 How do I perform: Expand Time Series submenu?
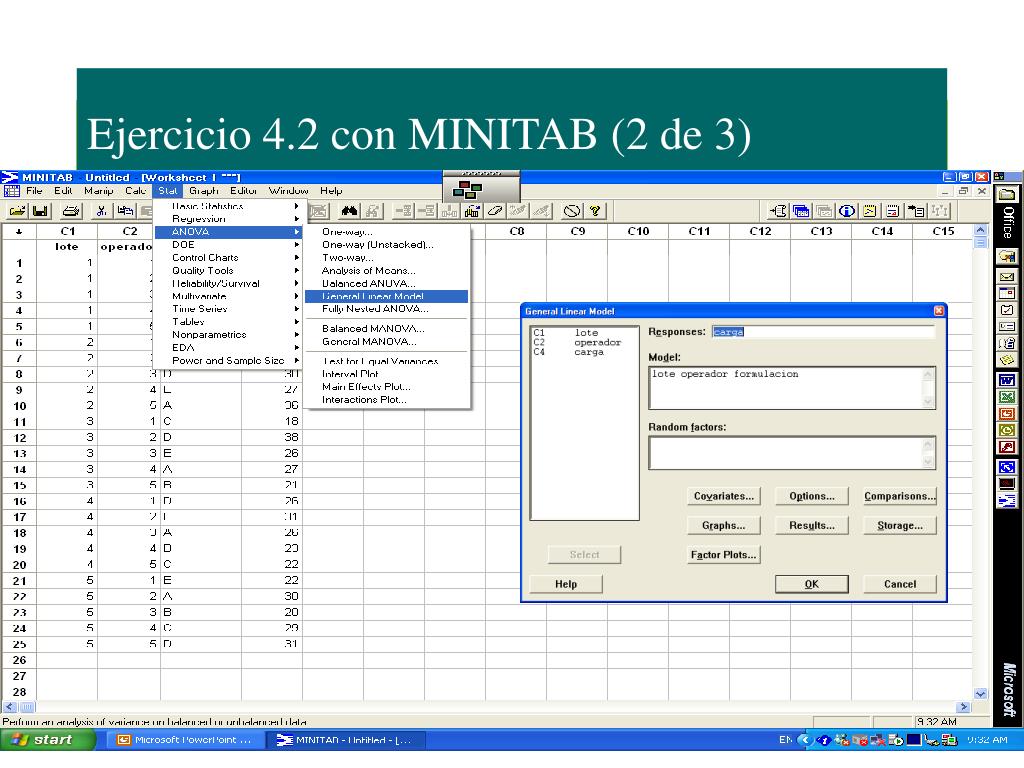[227, 309]
